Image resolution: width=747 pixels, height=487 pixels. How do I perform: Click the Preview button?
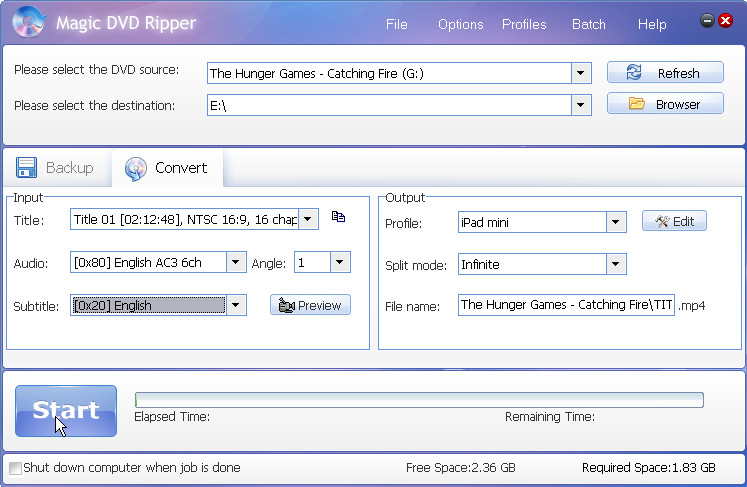click(x=310, y=305)
